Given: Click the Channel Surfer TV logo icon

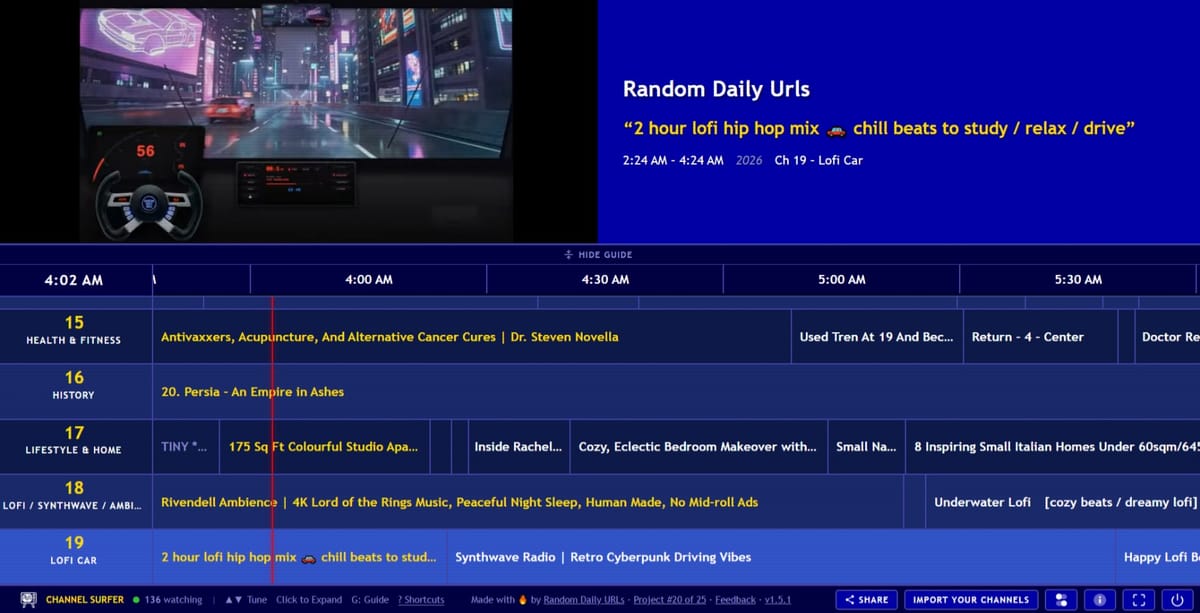Looking at the screenshot, I should 27,600.
